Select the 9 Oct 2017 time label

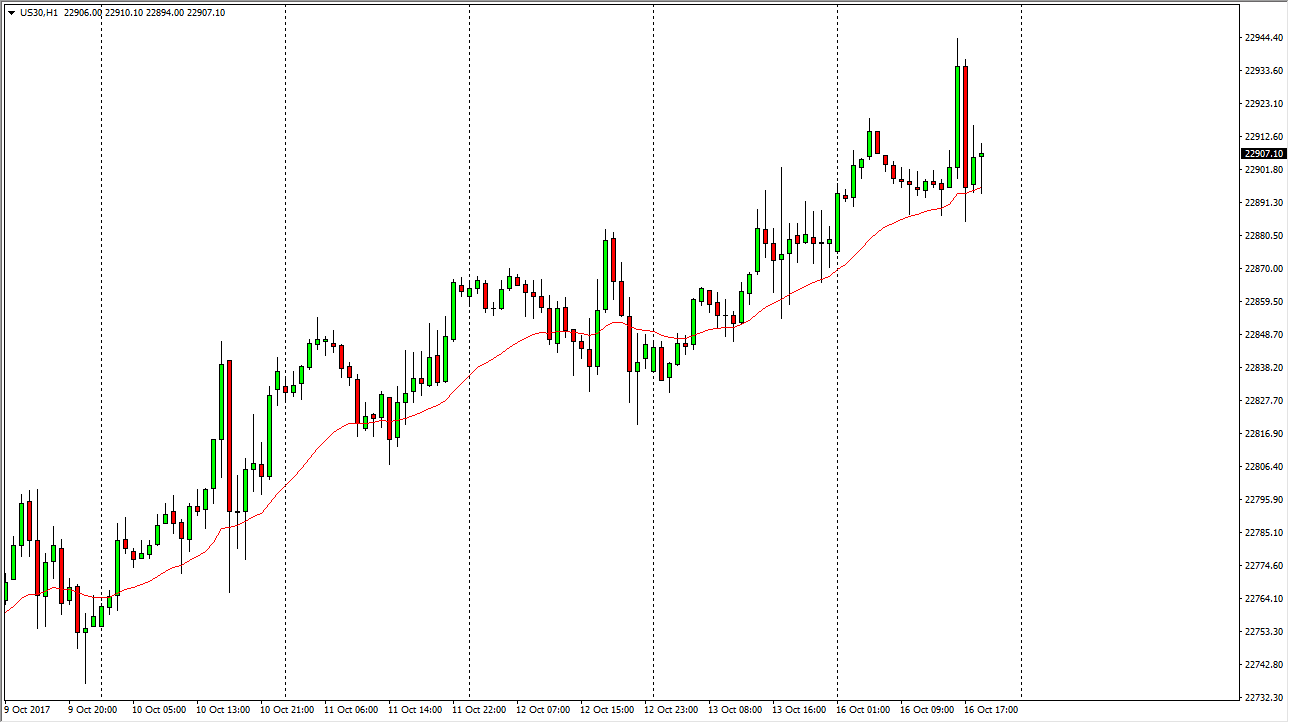pyautogui.click(x=29, y=710)
